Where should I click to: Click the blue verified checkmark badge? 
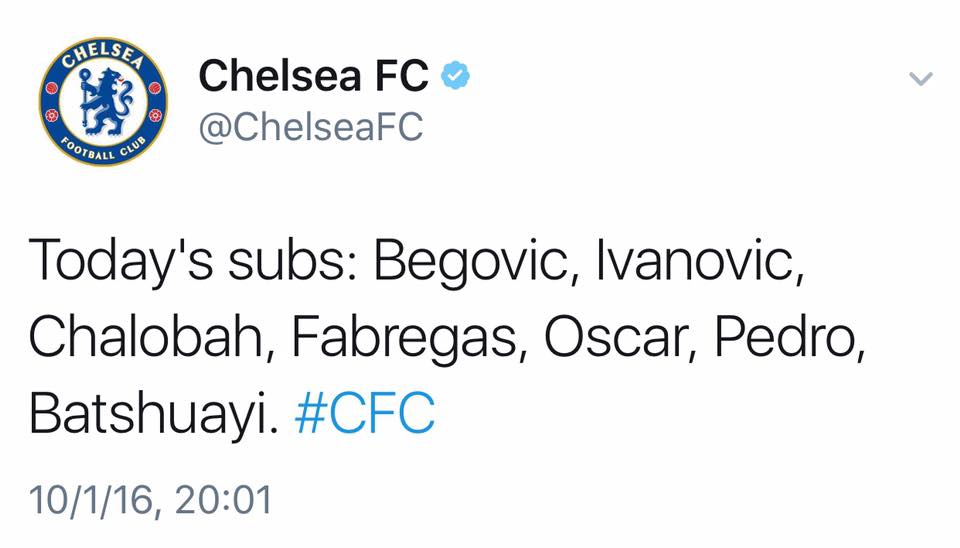tap(457, 75)
